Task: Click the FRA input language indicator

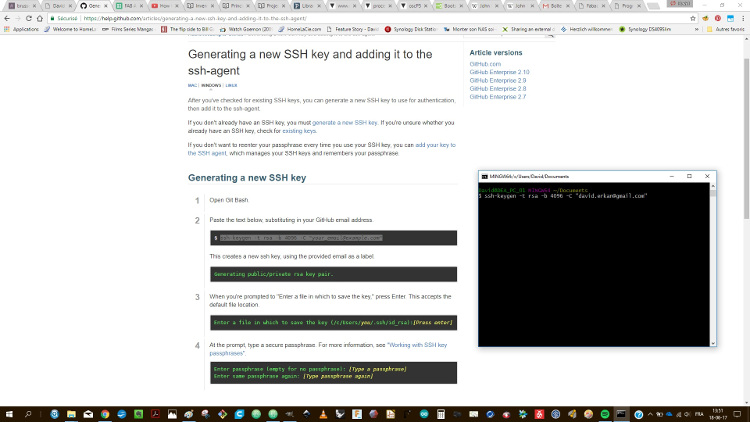Action: [x=699, y=414]
